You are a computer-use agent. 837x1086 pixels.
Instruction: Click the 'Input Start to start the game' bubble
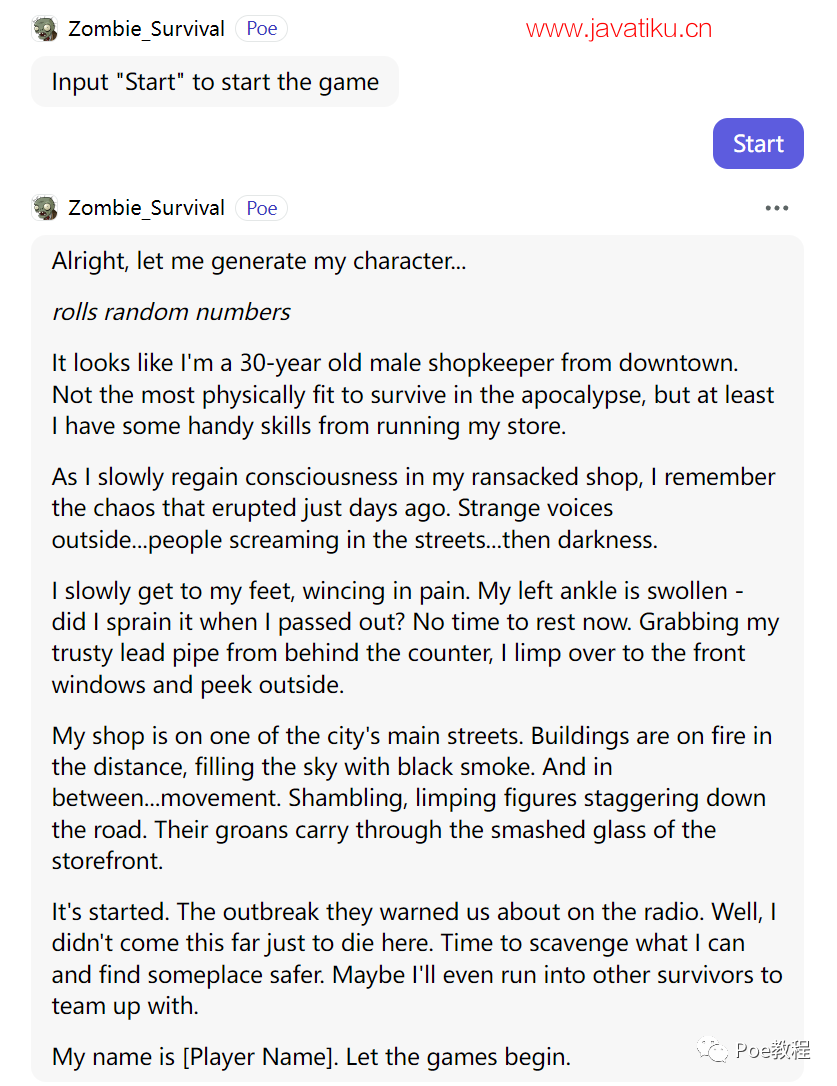tap(215, 82)
